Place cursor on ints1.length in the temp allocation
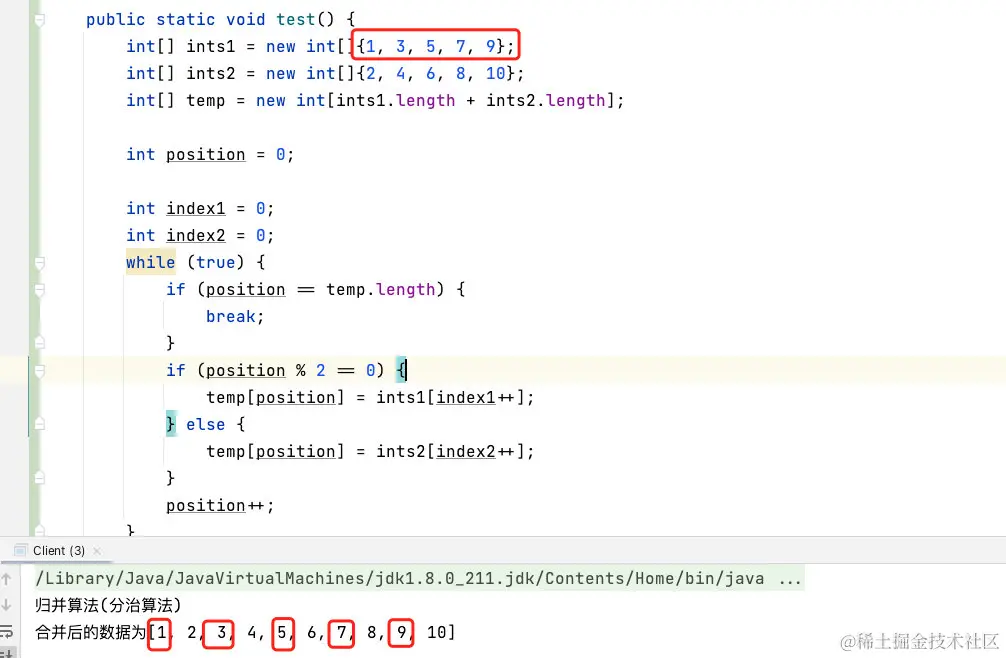This screenshot has width=1006, height=658. coord(396,100)
